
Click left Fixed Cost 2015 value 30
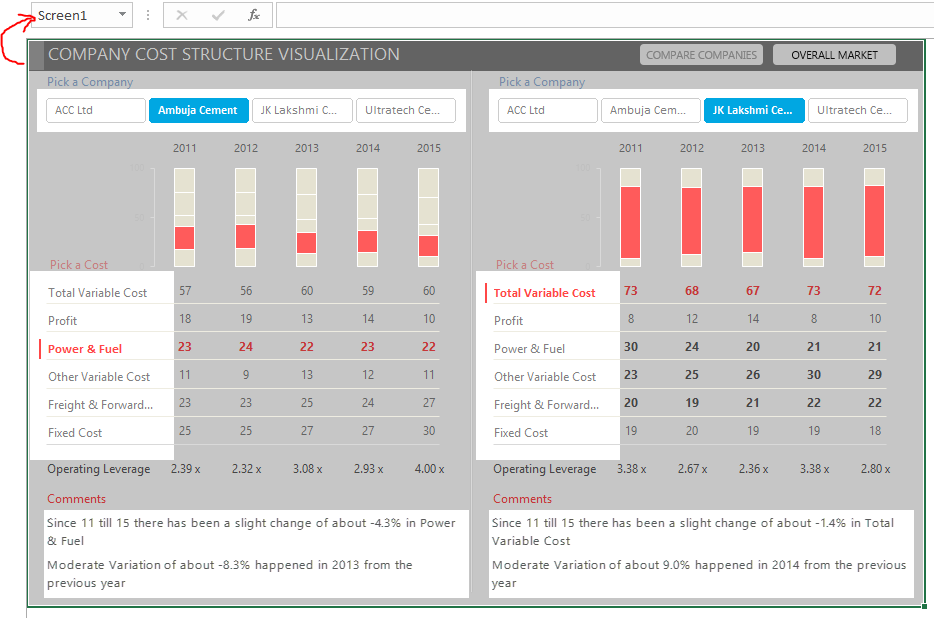[x=429, y=431]
